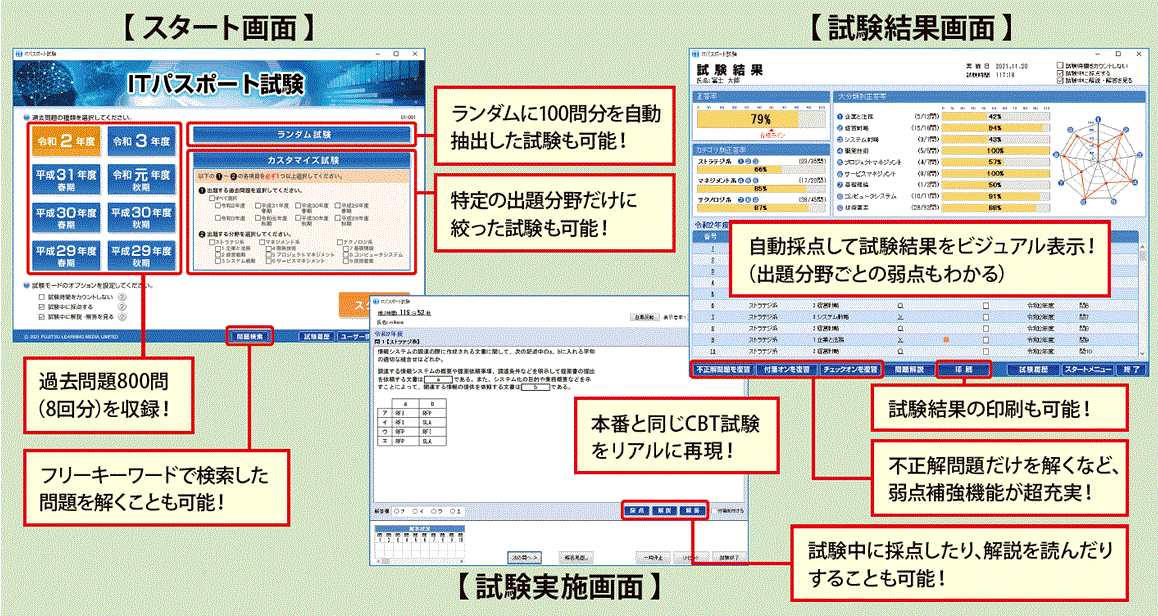Check the テクノロジ系 field checkbox

pos(340,242)
